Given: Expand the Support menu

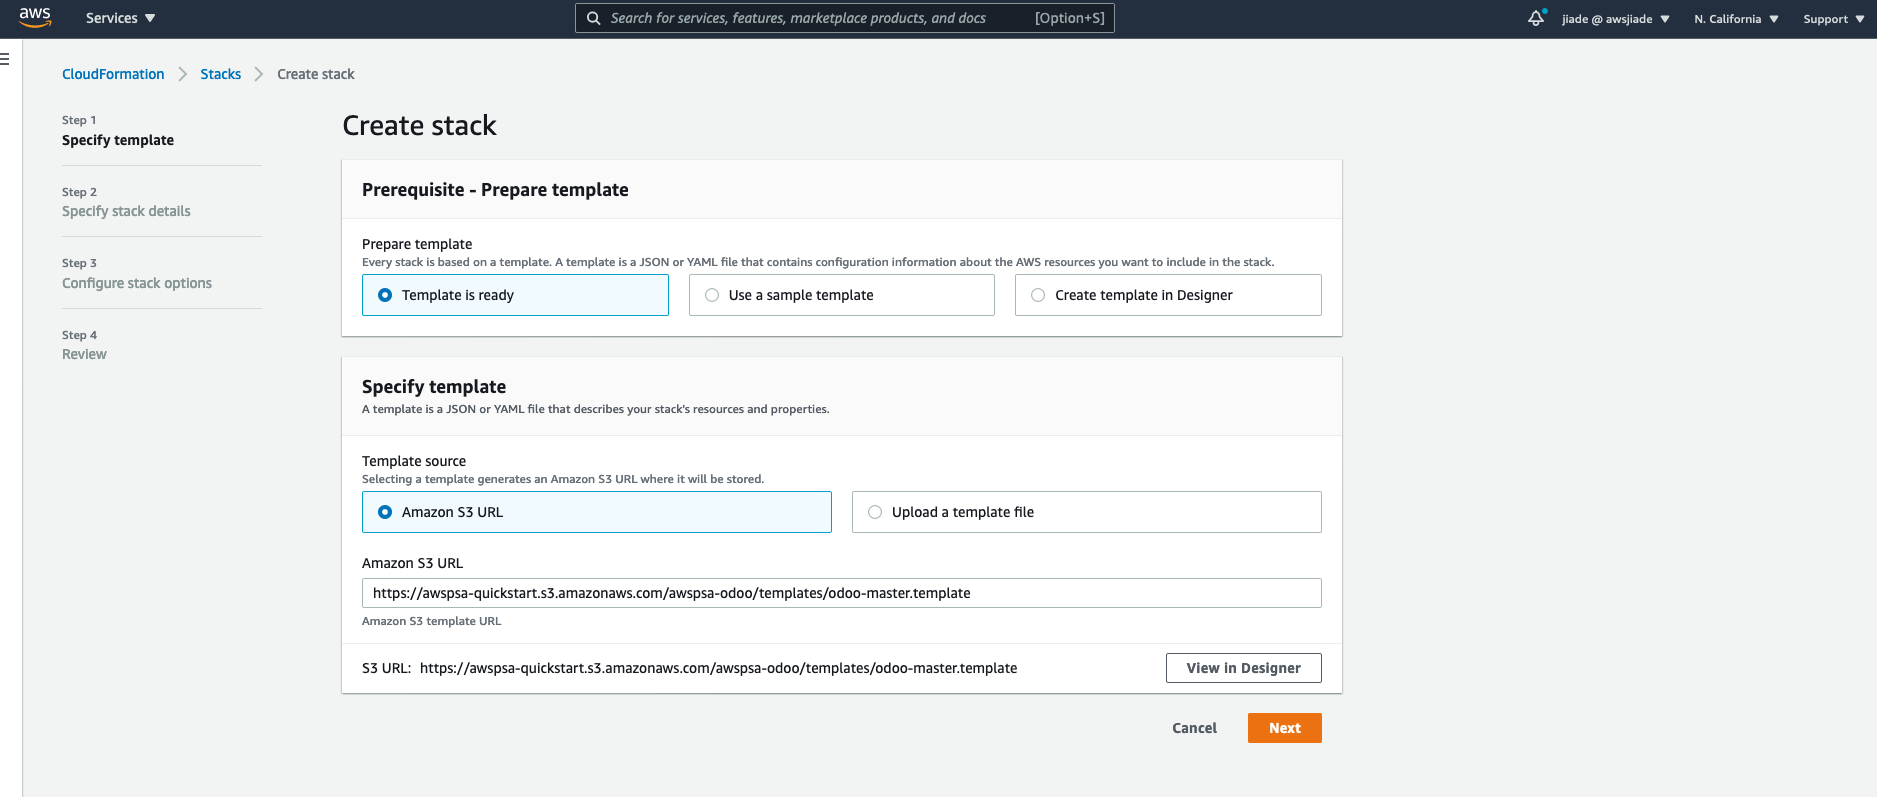Looking at the screenshot, I should click(1833, 19).
